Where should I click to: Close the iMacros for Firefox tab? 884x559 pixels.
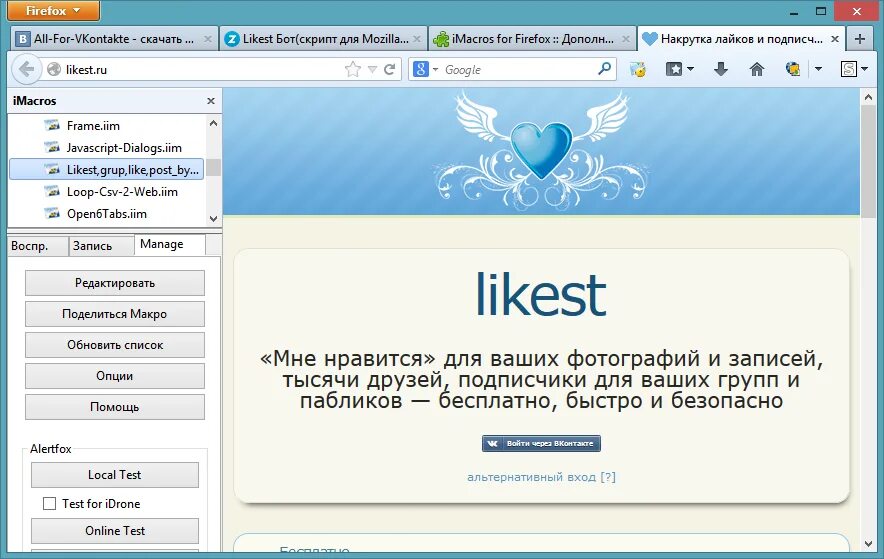click(x=626, y=39)
